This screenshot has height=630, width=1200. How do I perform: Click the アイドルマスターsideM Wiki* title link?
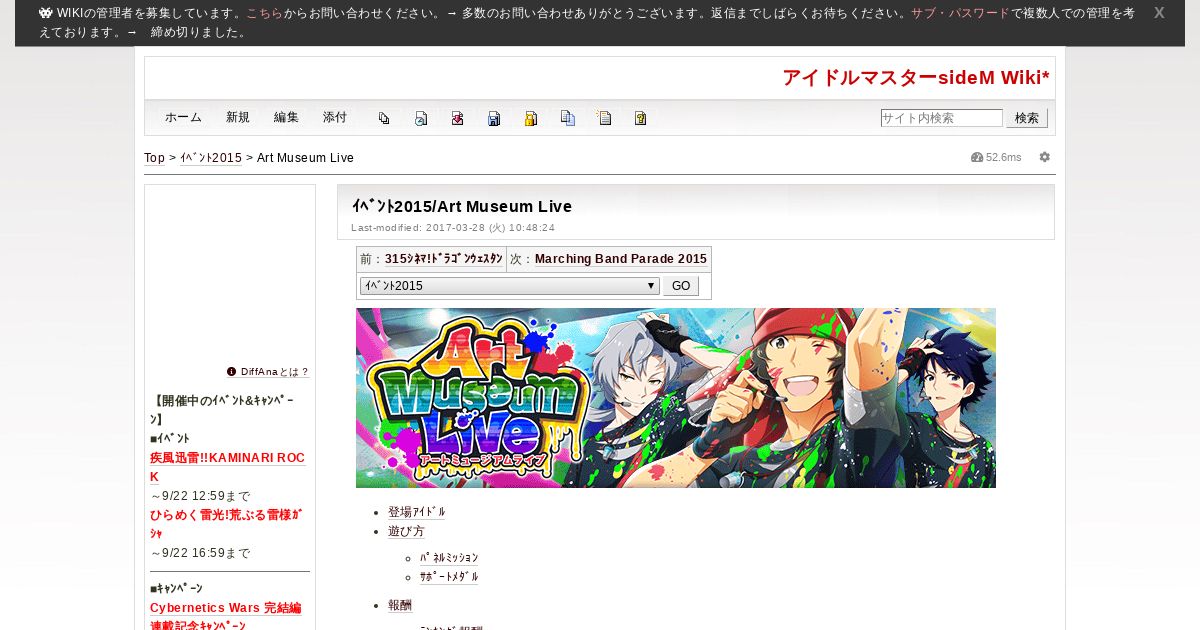[916, 78]
